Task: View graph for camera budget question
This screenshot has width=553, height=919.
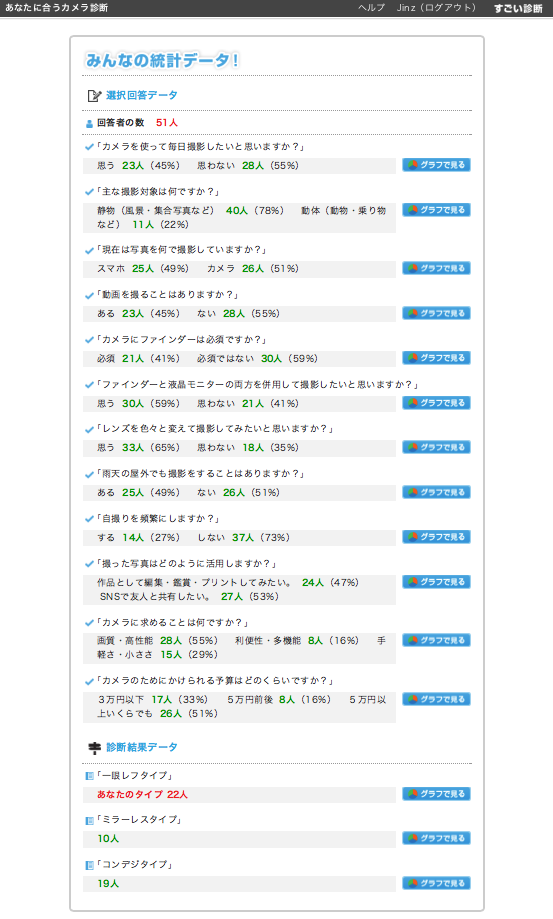Action: coord(436,699)
